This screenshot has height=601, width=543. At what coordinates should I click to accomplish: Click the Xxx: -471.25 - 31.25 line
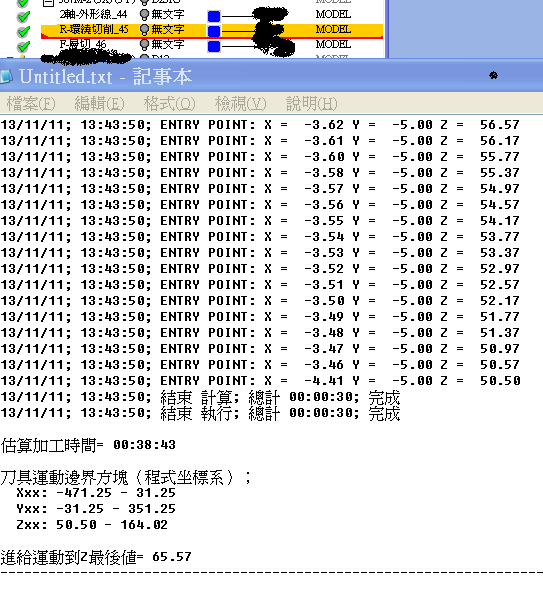pyautogui.click(x=96, y=493)
